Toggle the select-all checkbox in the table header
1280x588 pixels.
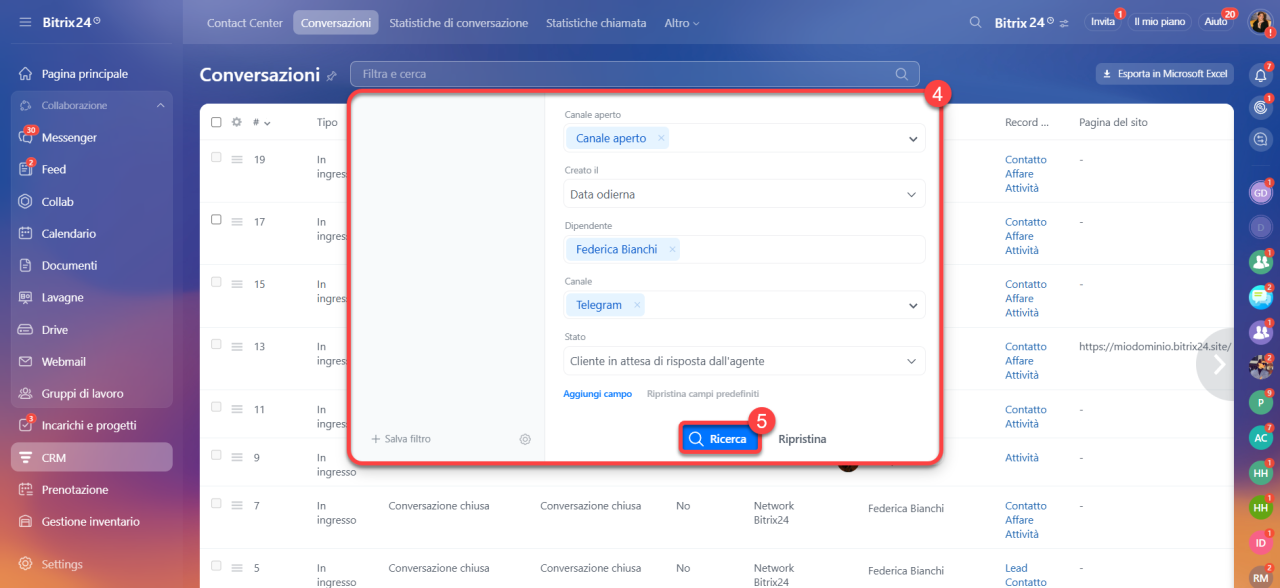click(216, 122)
